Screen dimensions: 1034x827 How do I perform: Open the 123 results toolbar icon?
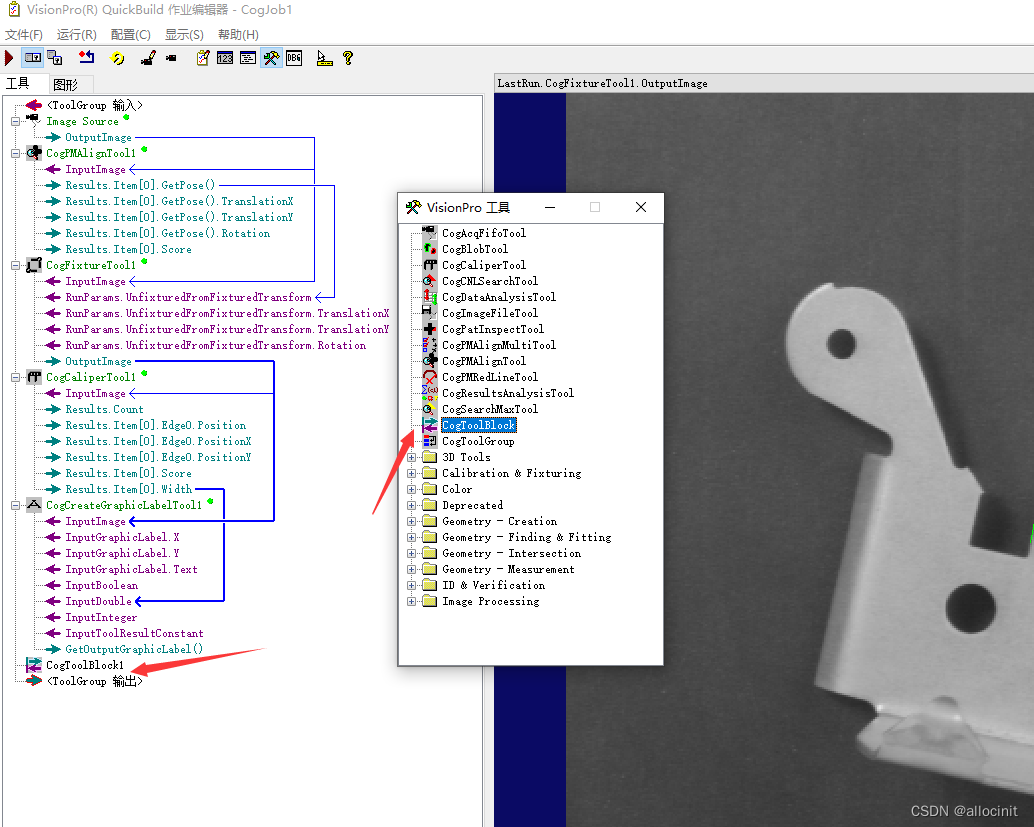[225, 58]
